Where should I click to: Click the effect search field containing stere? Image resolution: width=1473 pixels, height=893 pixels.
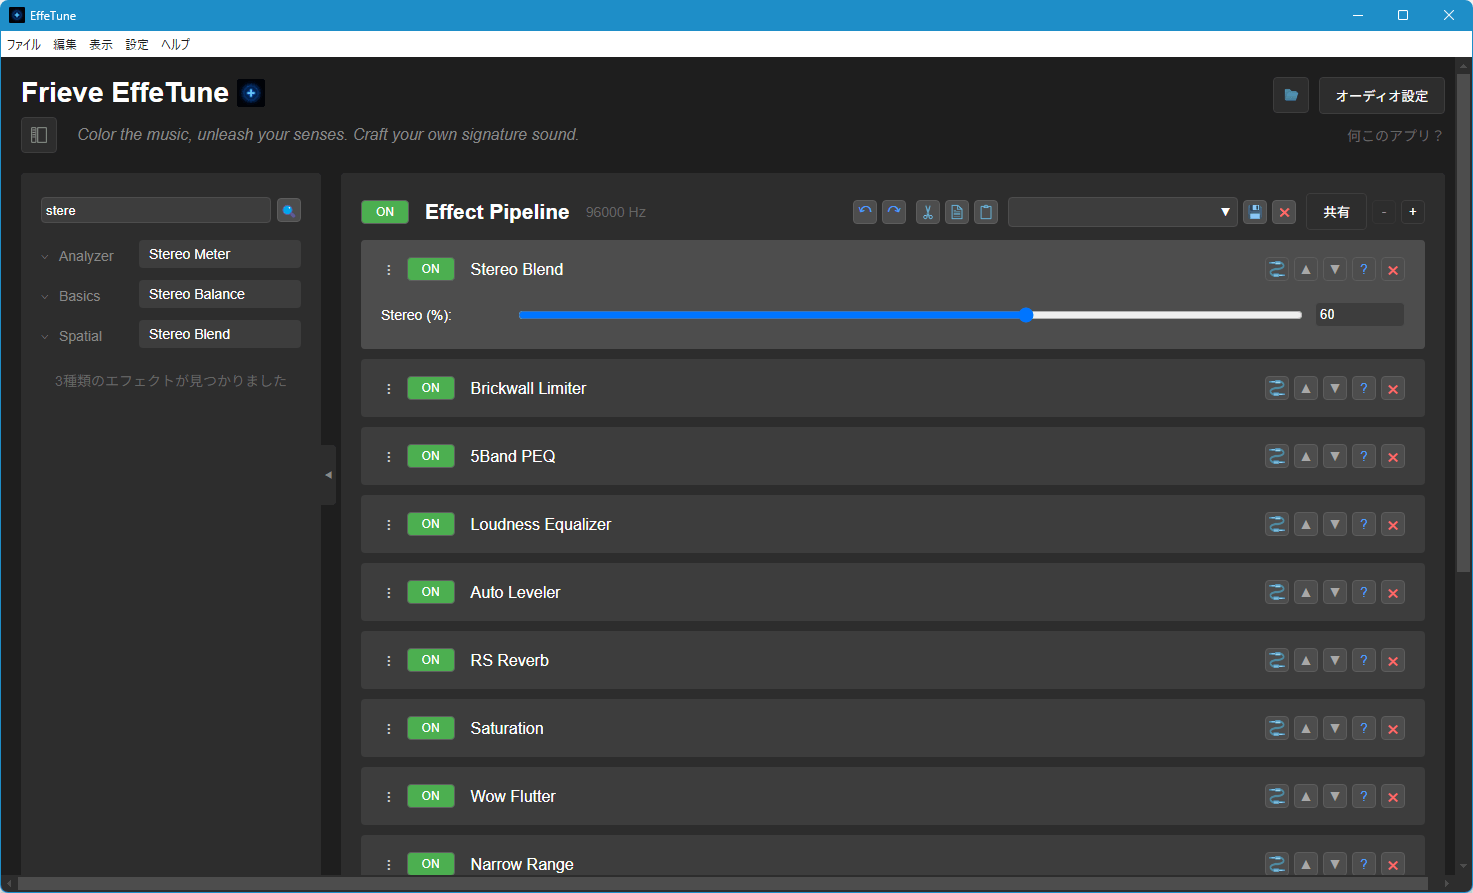click(156, 210)
